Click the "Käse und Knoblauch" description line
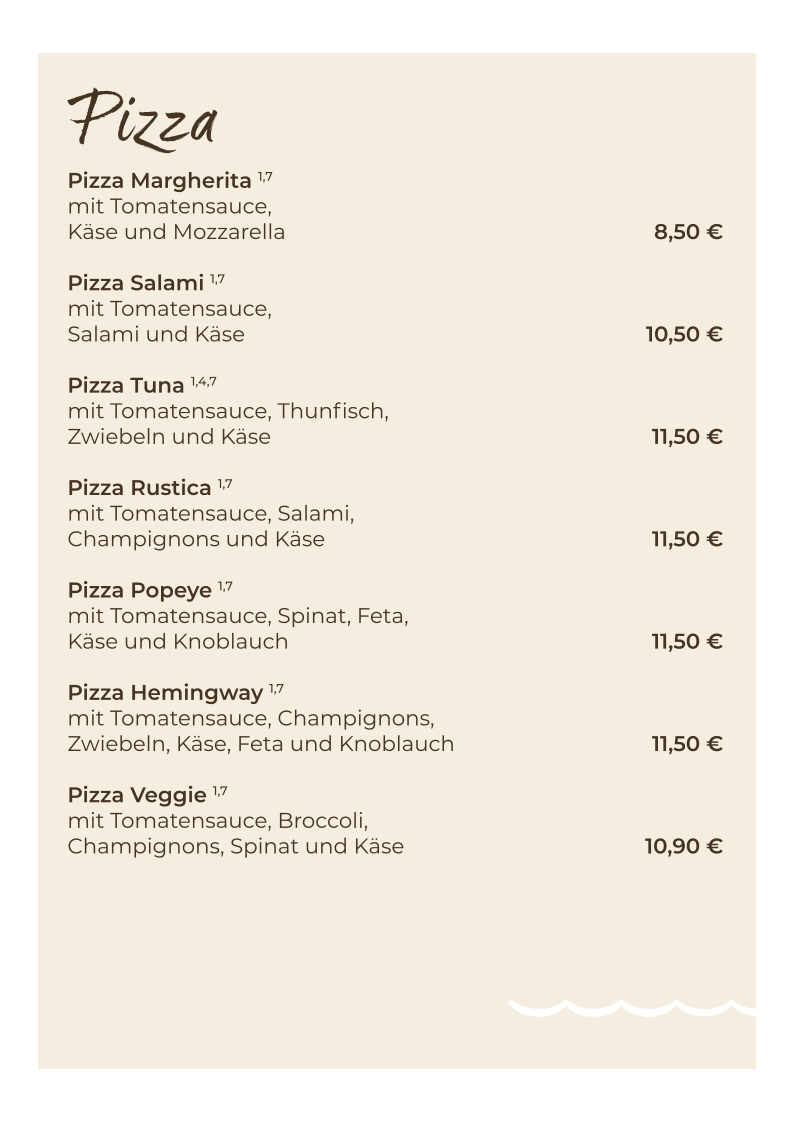 (177, 642)
